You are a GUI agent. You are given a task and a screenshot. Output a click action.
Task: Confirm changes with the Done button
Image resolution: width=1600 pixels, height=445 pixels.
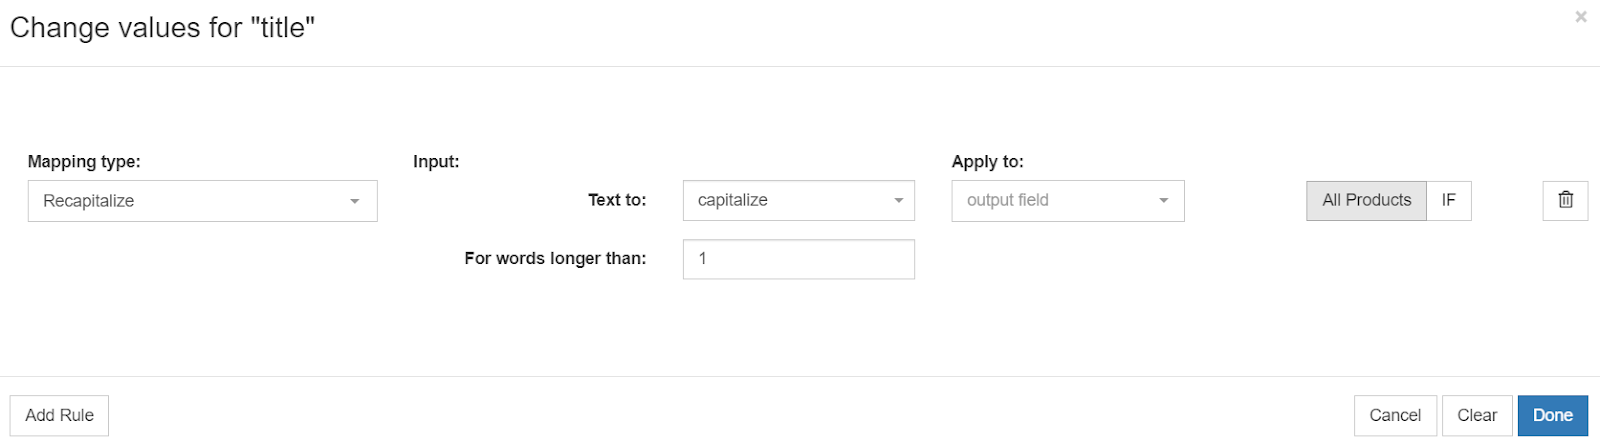1552,415
